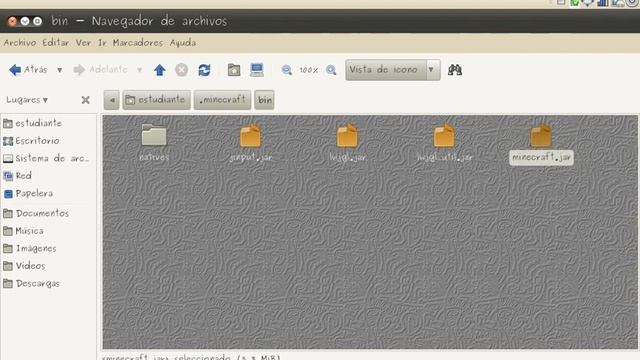Click the stop loading icon
The height and width of the screenshot is (360, 640).
tap(182, 70)
